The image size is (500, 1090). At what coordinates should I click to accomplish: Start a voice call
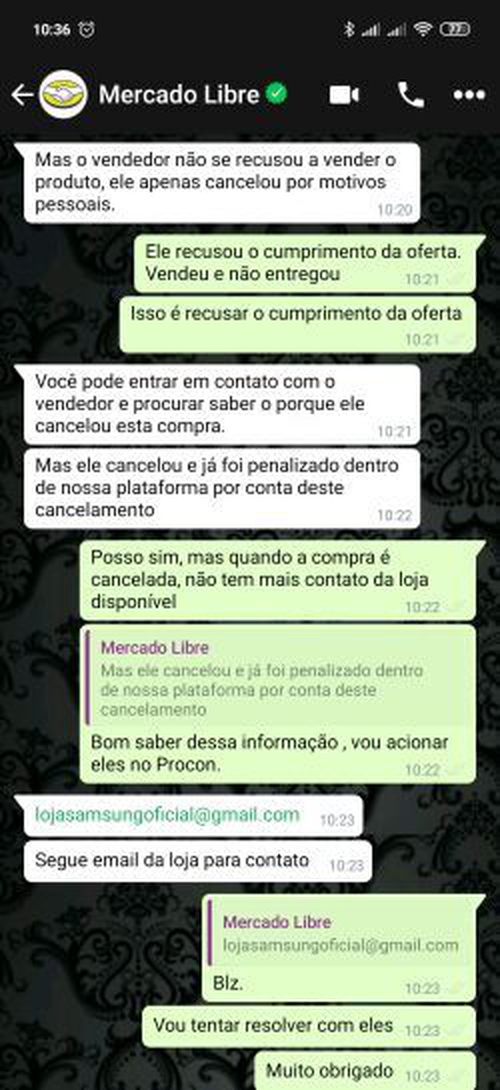410,95
